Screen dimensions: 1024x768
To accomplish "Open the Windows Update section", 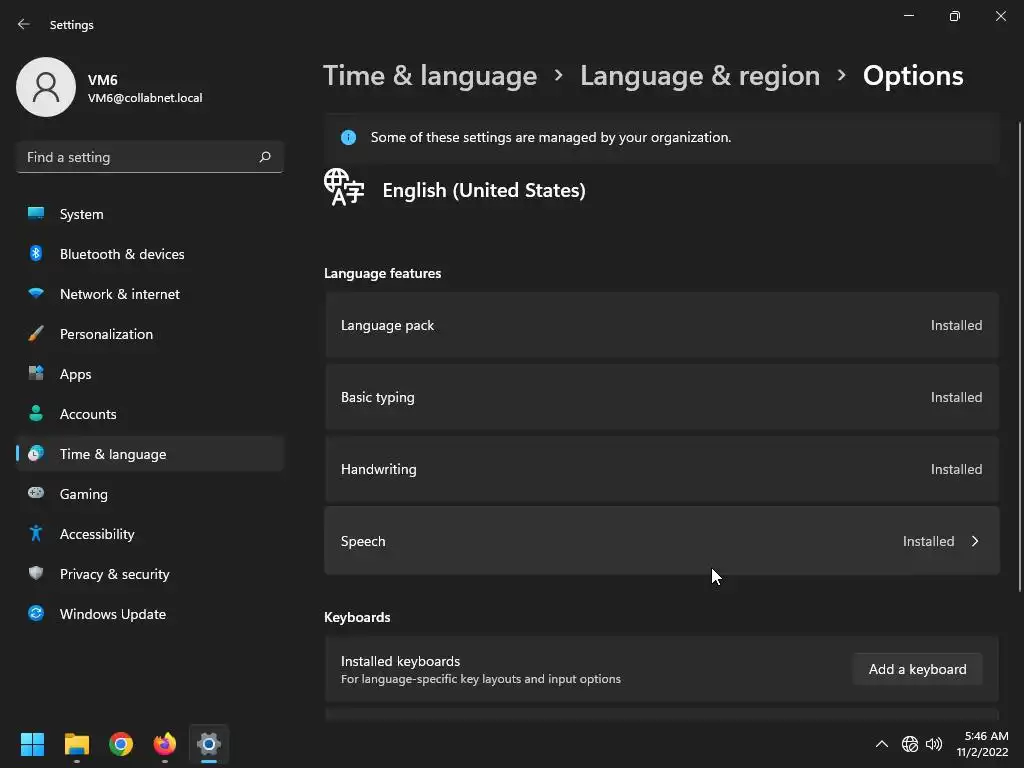I will click(113, 614).
